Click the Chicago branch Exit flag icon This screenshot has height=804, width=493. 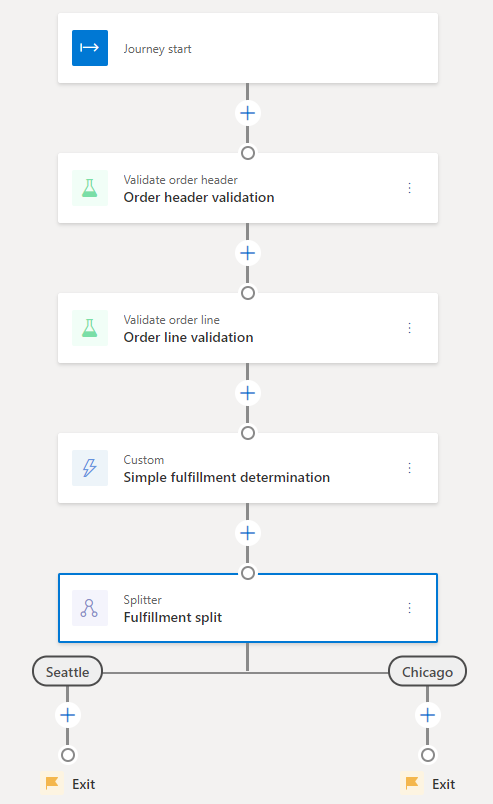point(412,783)
